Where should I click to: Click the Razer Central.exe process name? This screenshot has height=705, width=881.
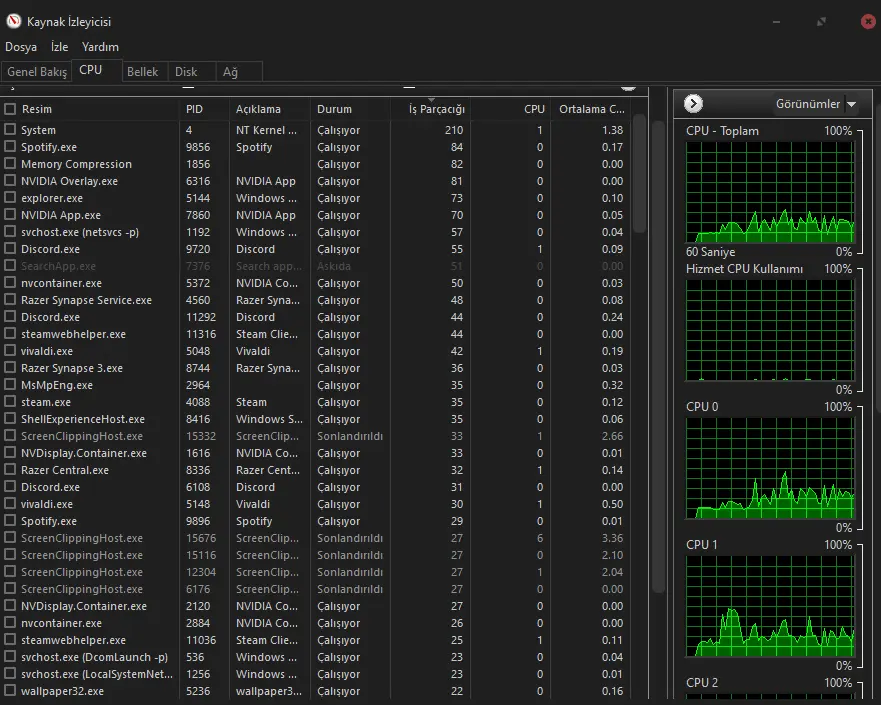[x=65, y=470]
